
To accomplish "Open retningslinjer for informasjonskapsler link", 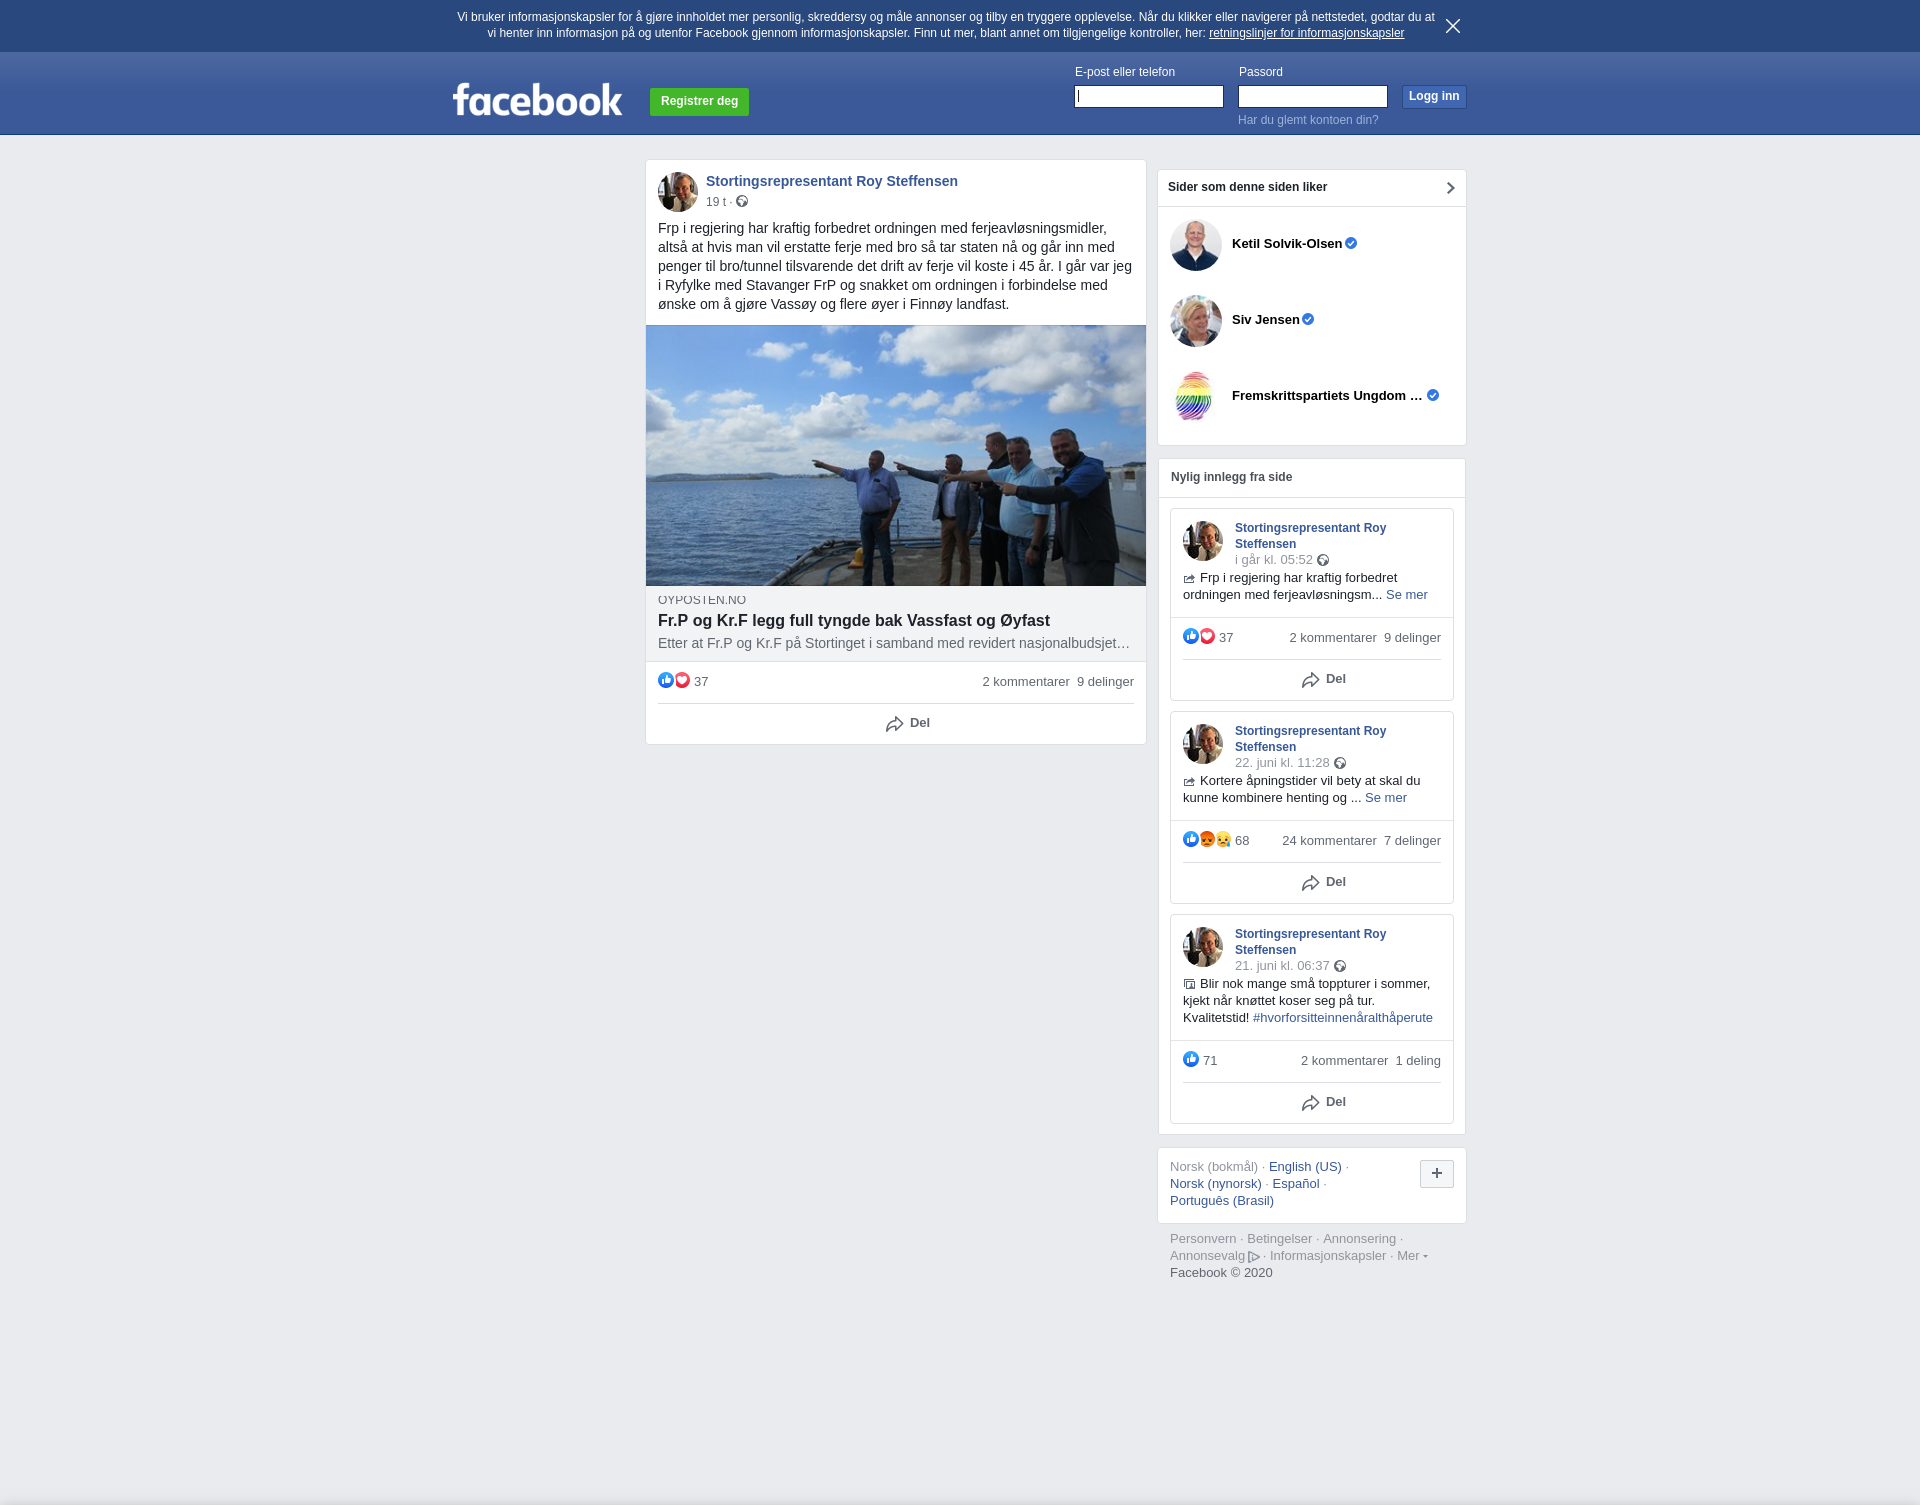I will tap(1306, 33).
